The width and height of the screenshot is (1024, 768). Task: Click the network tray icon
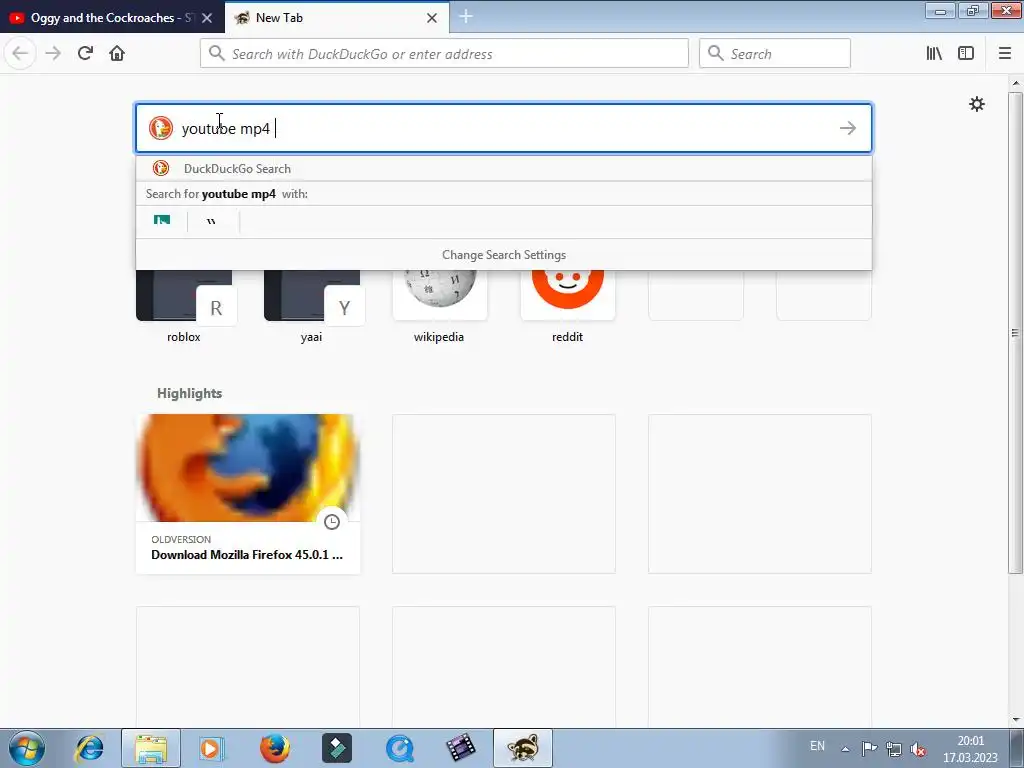pos(893,749)
